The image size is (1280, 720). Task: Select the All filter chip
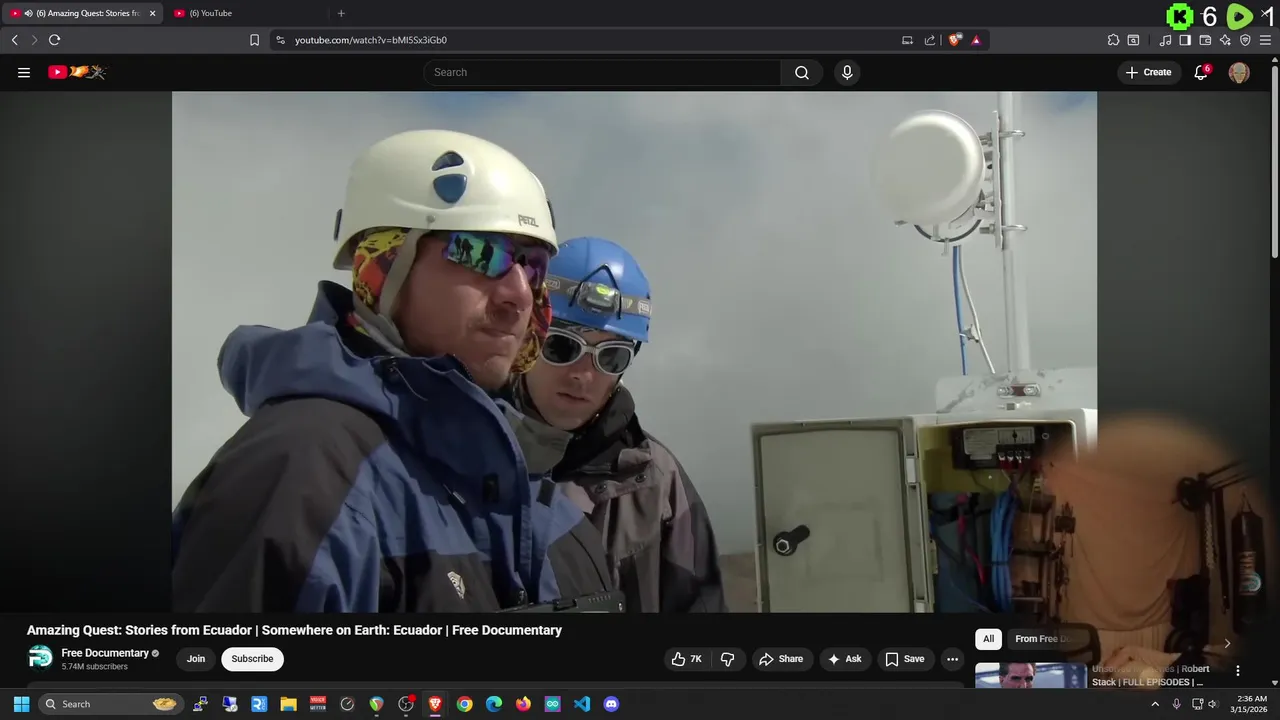(x=988, y=639)
